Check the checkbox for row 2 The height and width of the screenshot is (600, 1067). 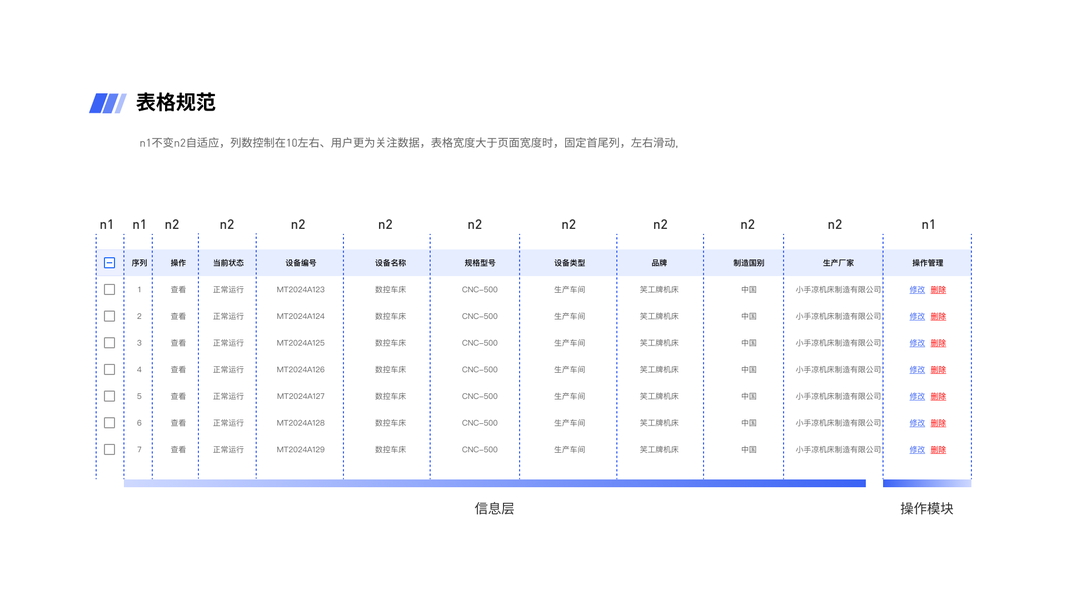(110, 316)
